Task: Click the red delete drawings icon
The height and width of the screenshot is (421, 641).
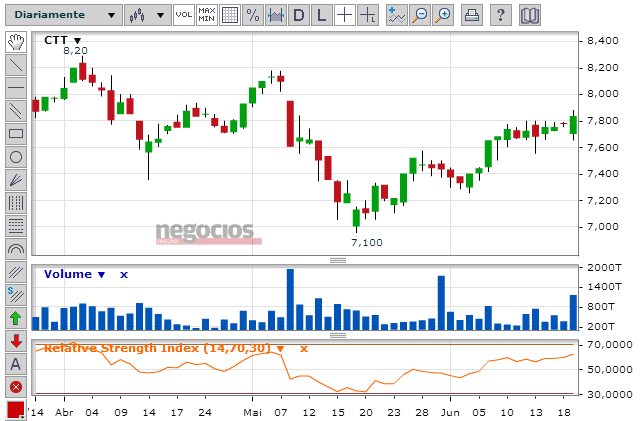Action: click(16, 387)
